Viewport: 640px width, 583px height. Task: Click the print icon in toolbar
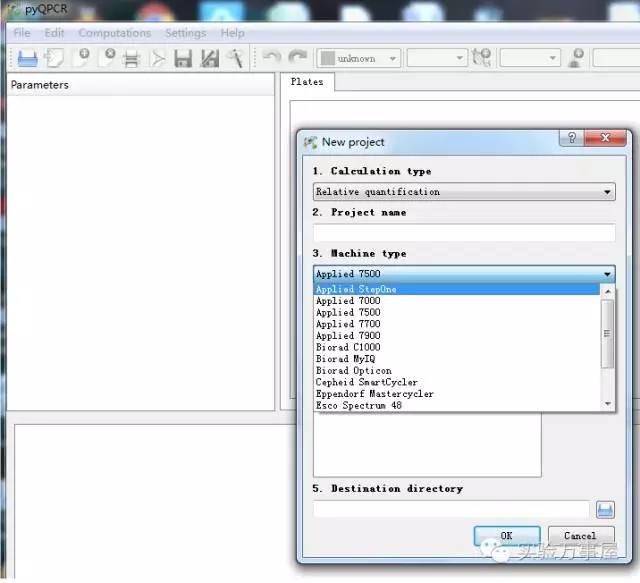tap(131, 58)
